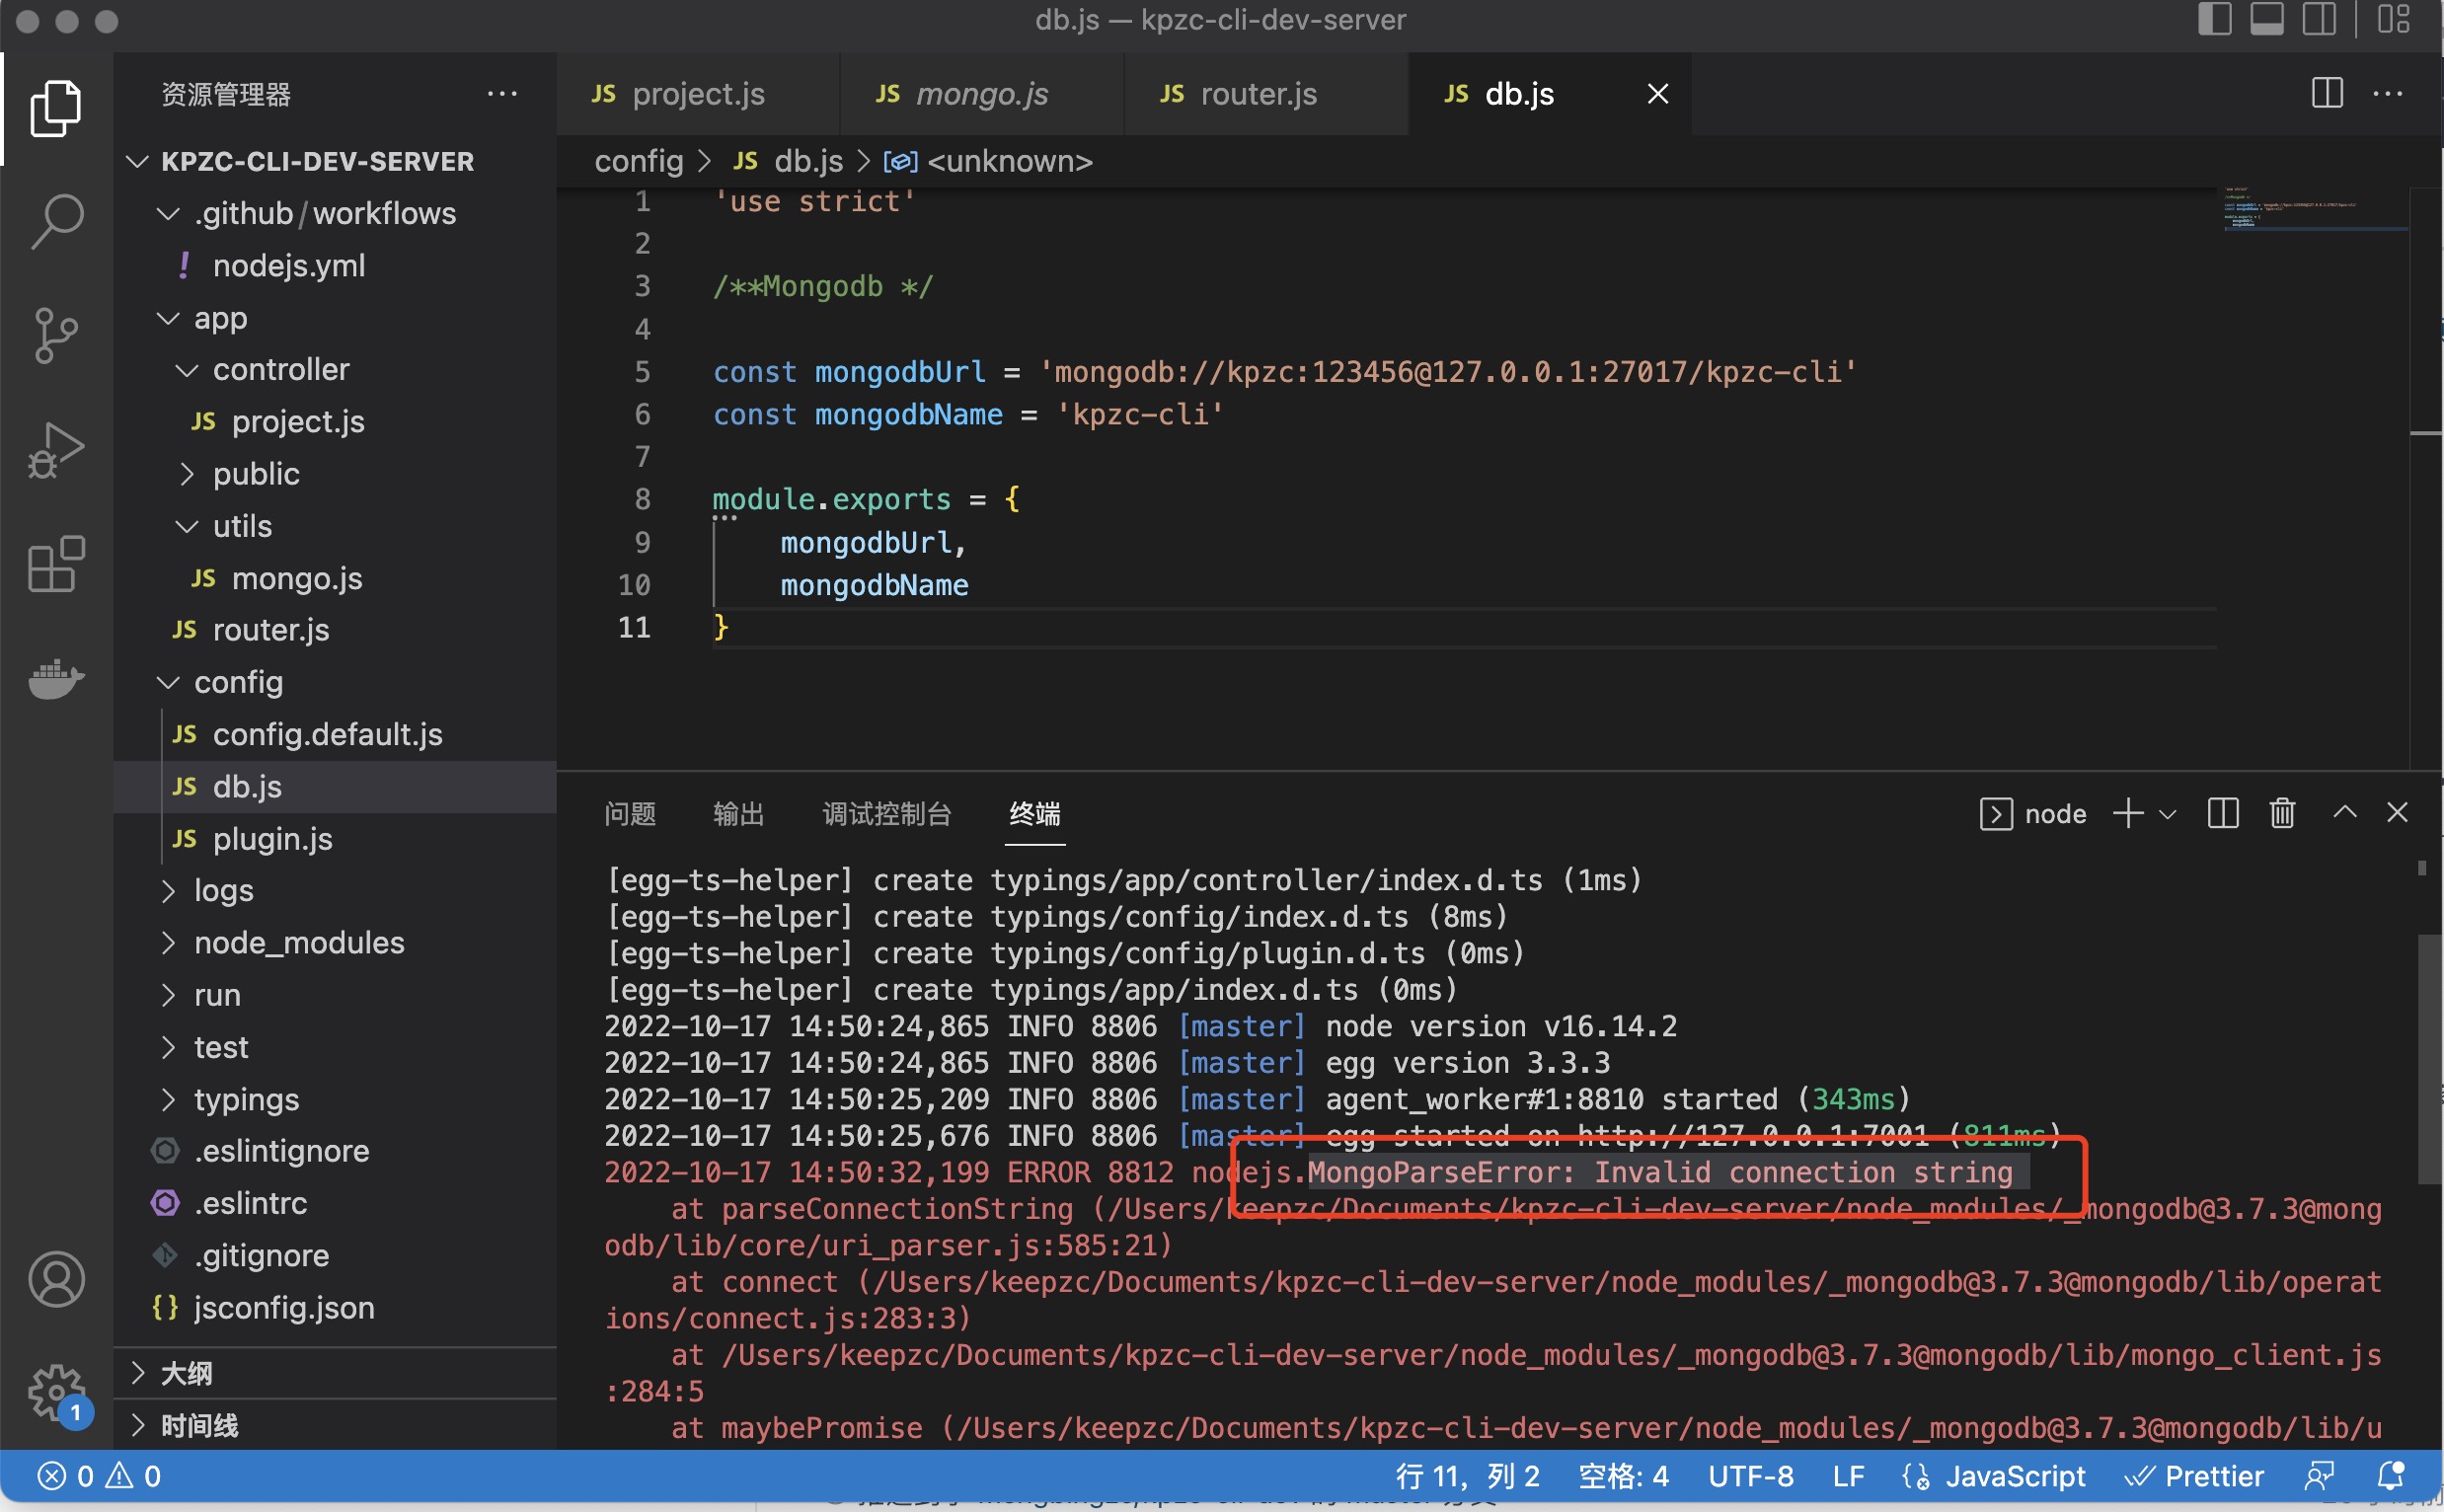Close the db.js editor tab
Screen dimensions: 2444x1512
pyautogui.click(x=1657, y=93)
